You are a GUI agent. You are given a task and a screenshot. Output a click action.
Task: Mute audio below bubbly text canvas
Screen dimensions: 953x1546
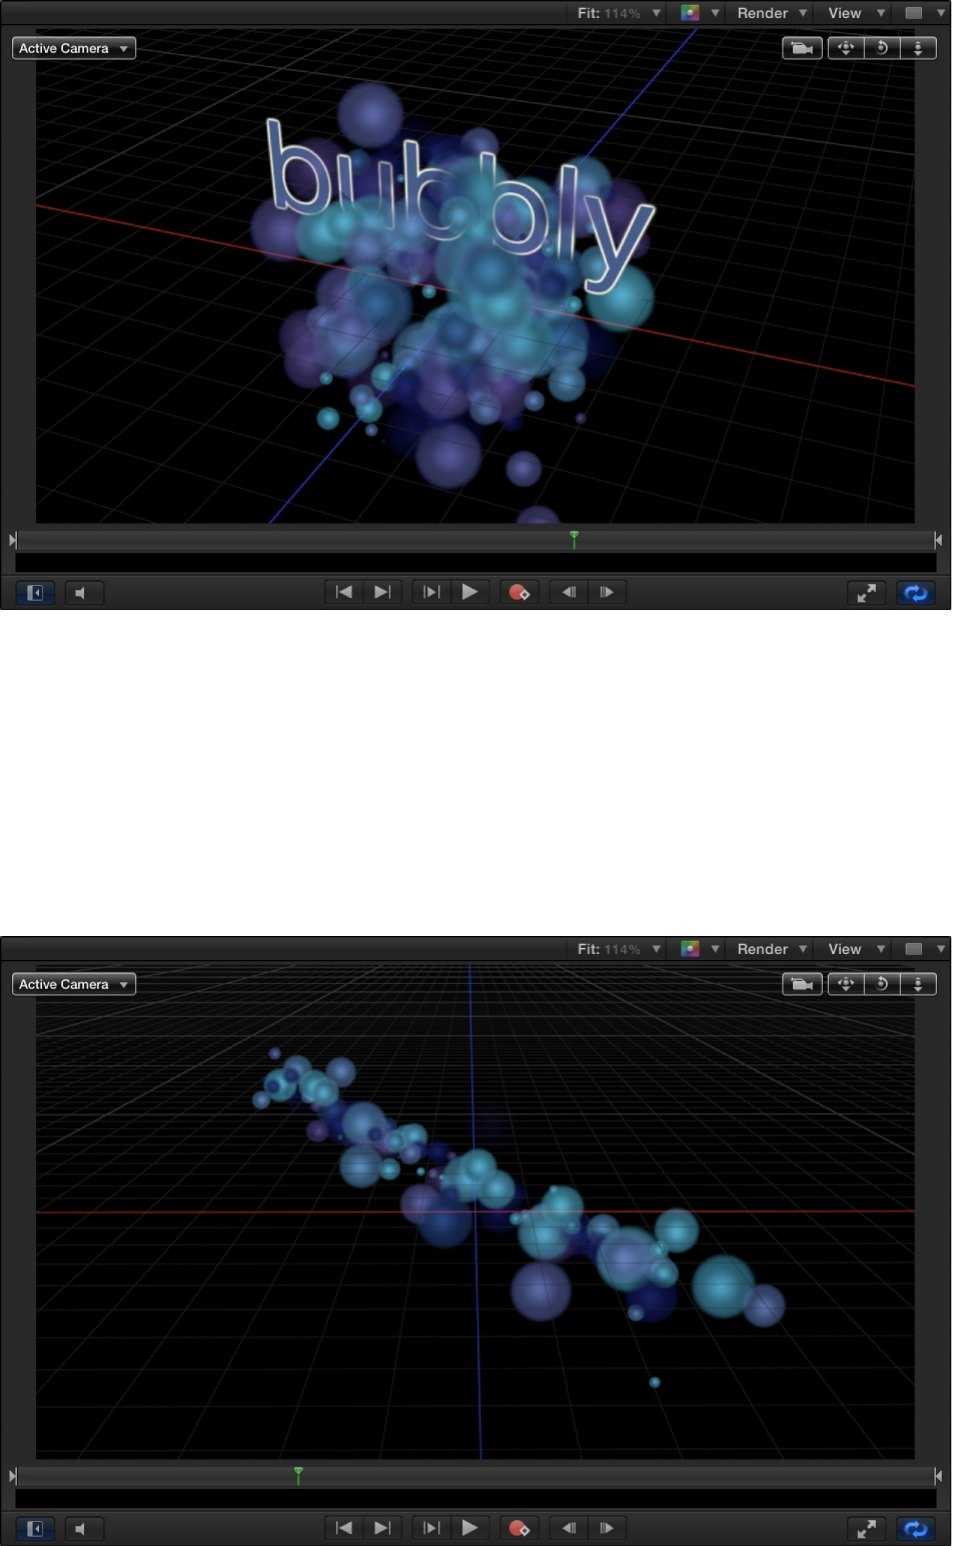tap(84, 593)
